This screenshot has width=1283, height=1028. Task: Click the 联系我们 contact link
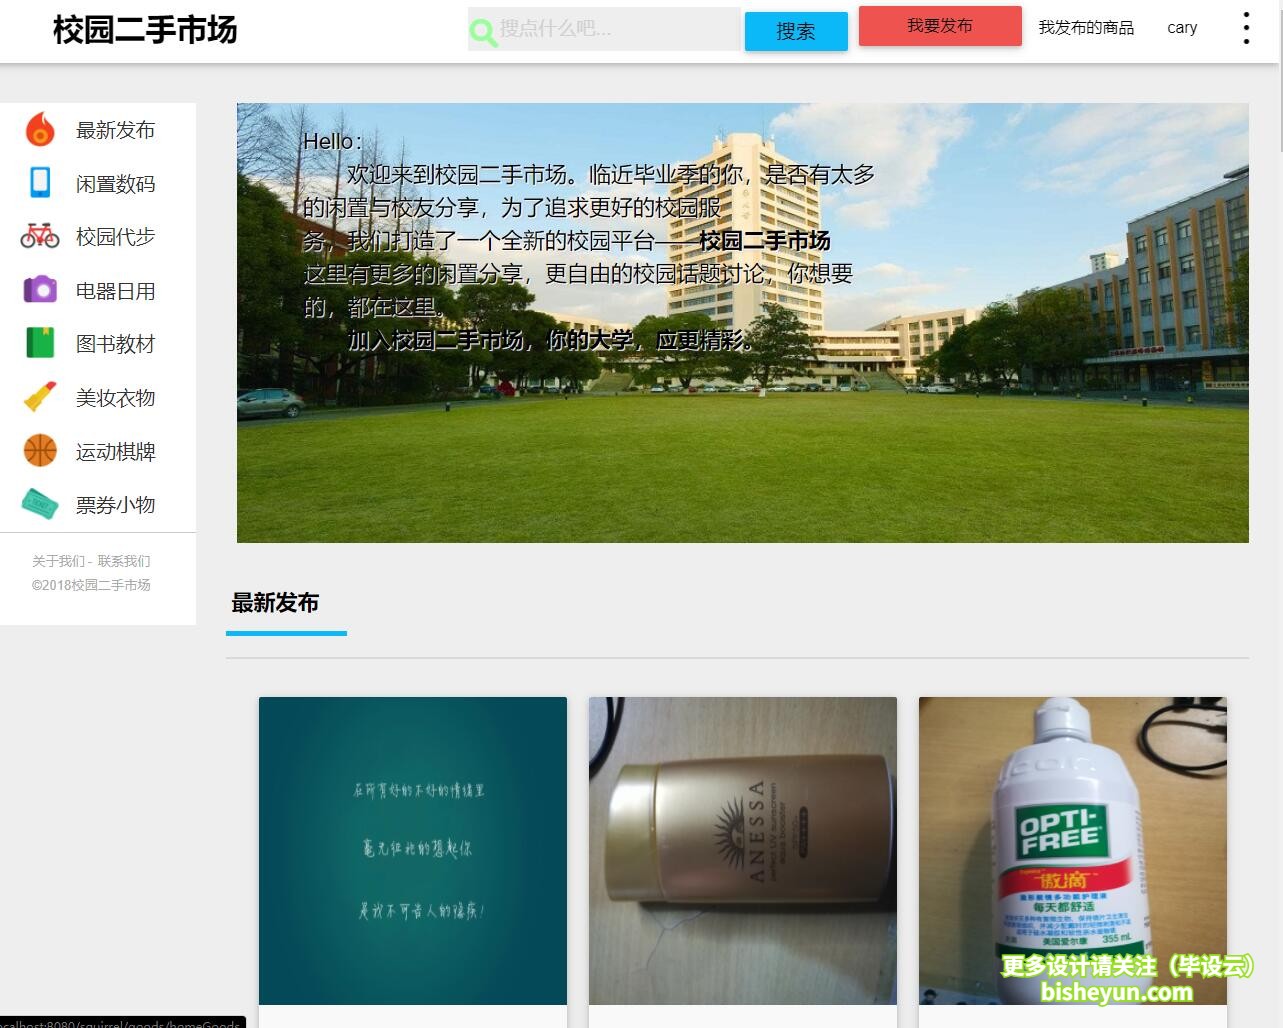click(x=124, y=561)
